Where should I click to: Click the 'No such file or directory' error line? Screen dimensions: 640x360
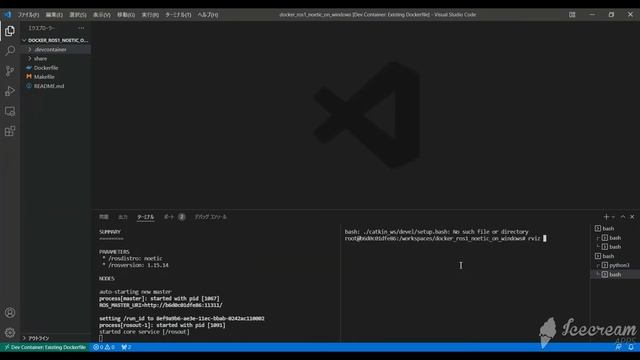436,232
